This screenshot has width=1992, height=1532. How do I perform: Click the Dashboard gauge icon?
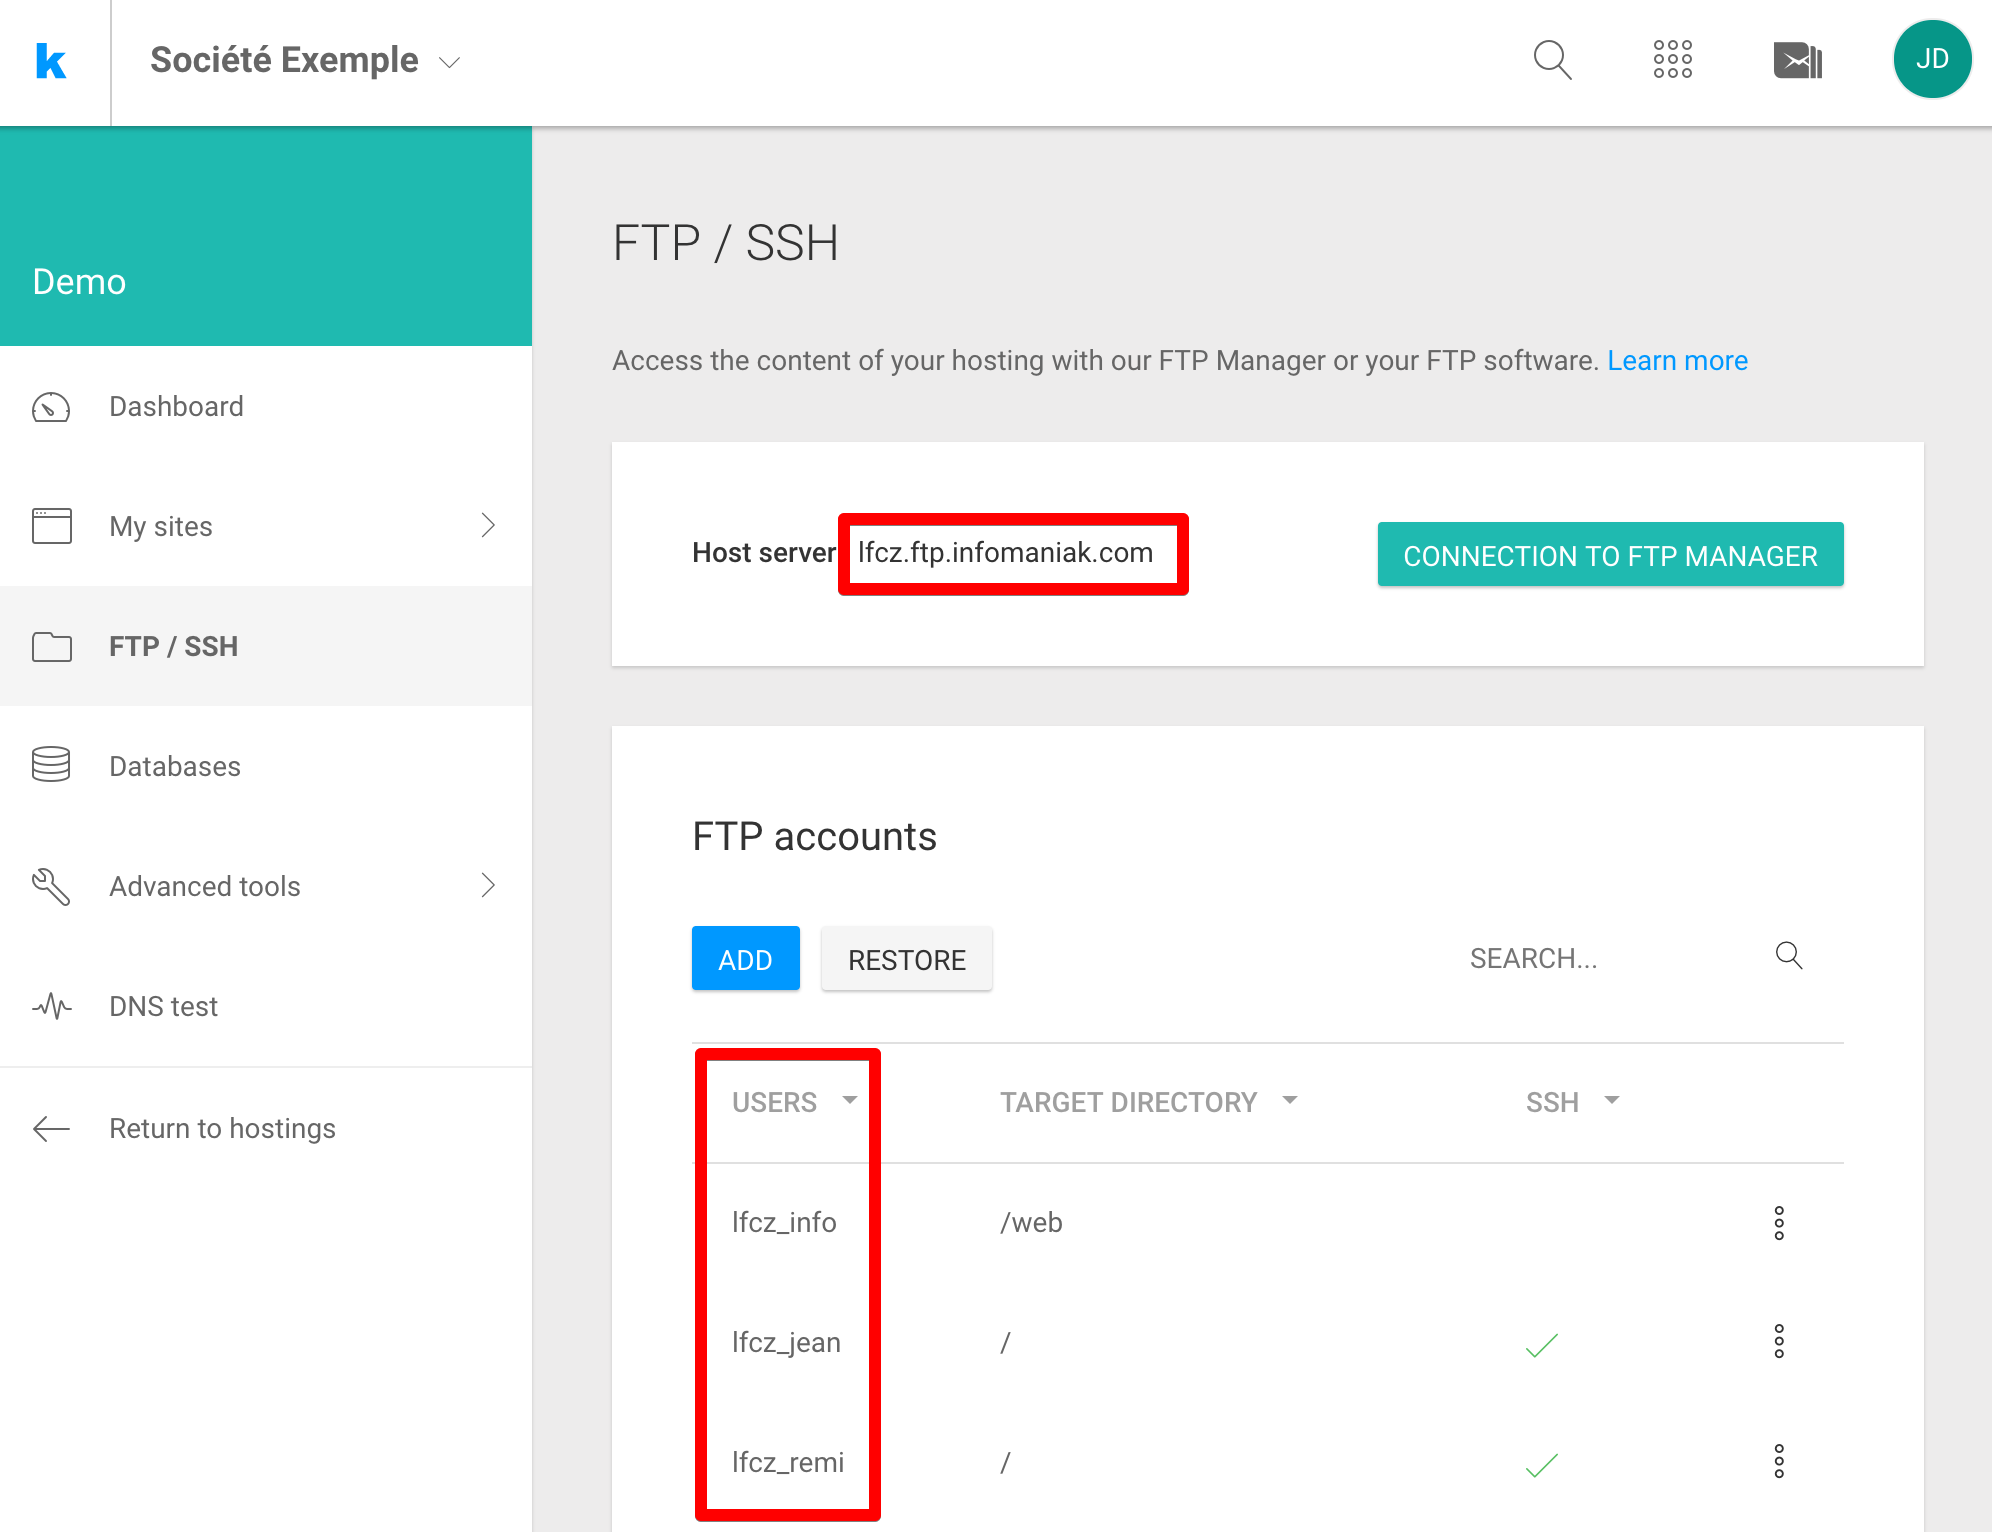[x=51, y=407]
